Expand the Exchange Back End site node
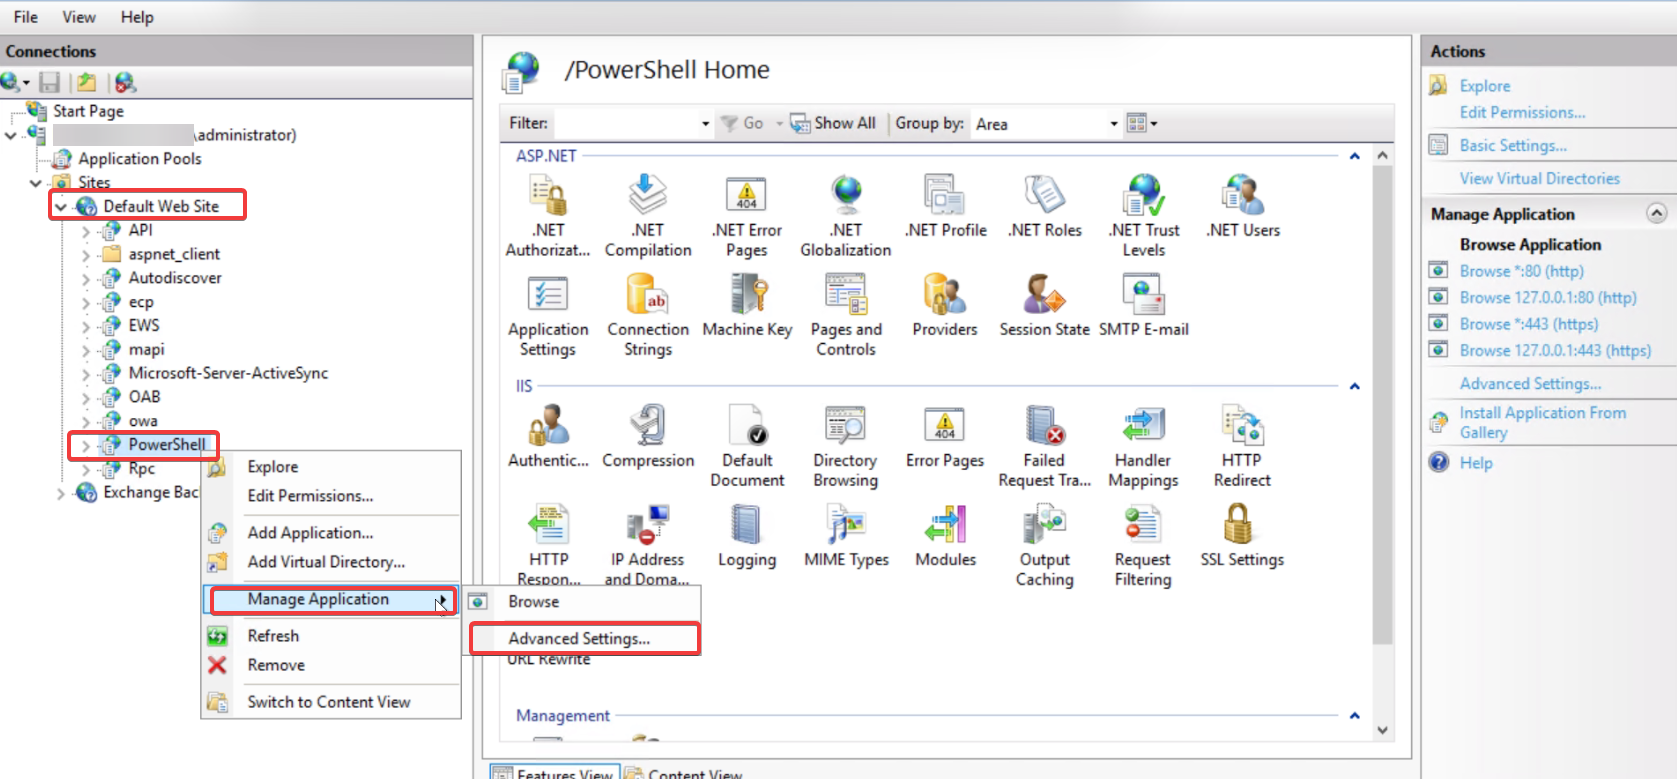This screenshot has height=779, width=1677. (61, 493)
